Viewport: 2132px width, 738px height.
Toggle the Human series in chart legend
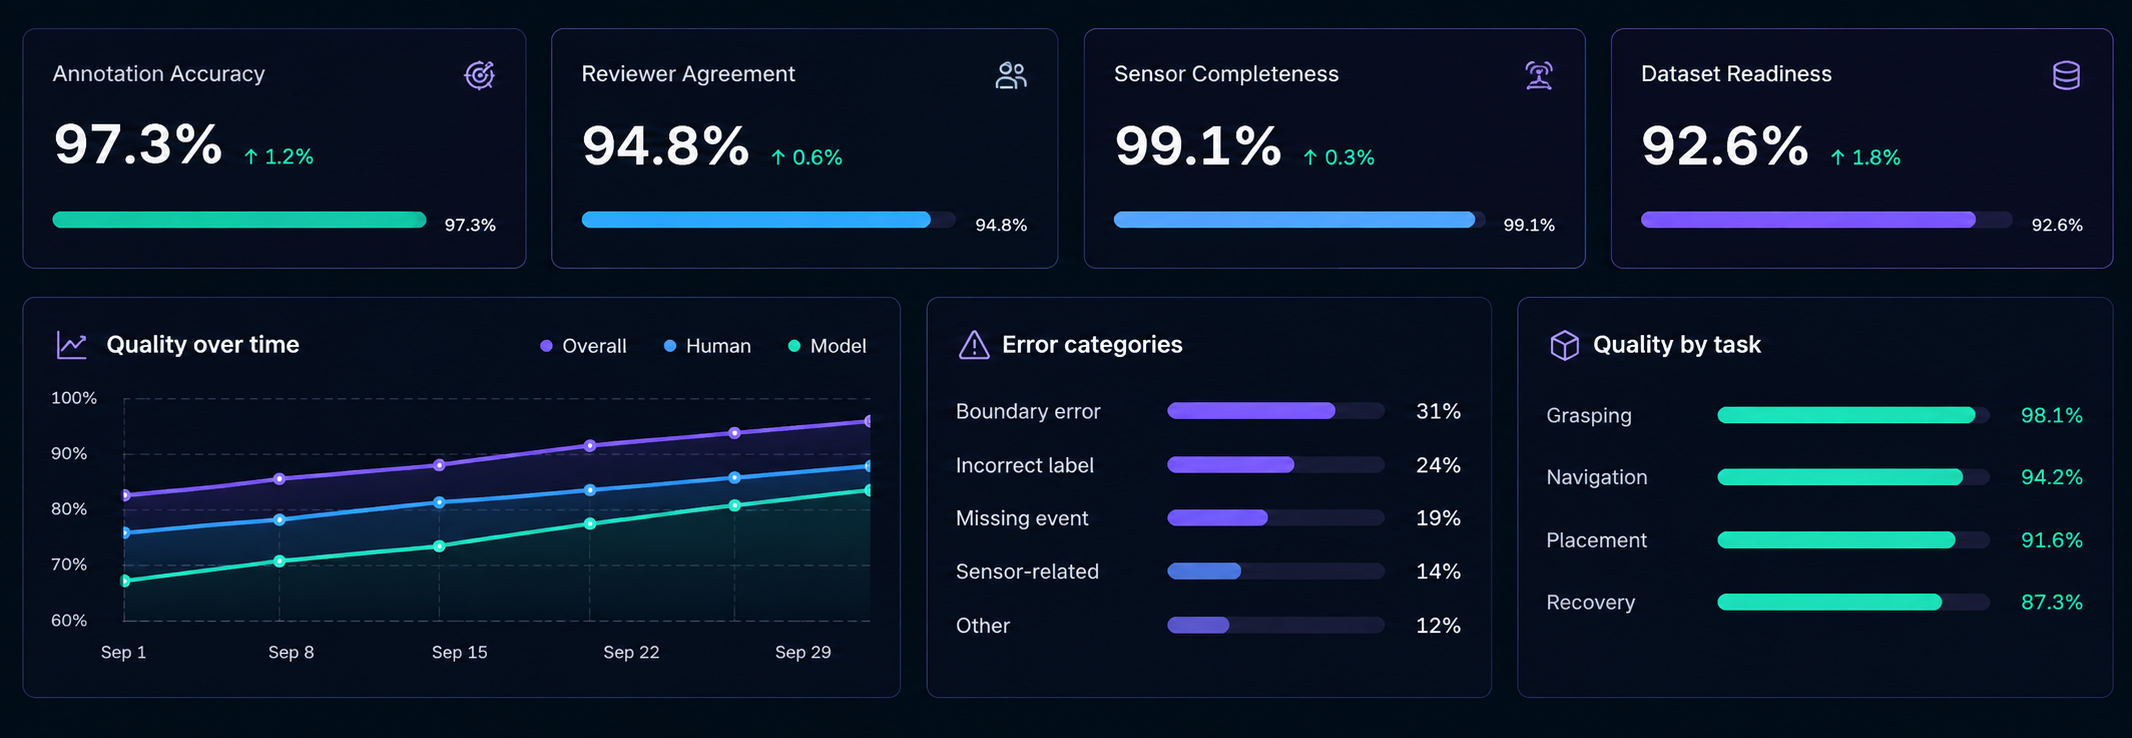[x=707, y=346]
